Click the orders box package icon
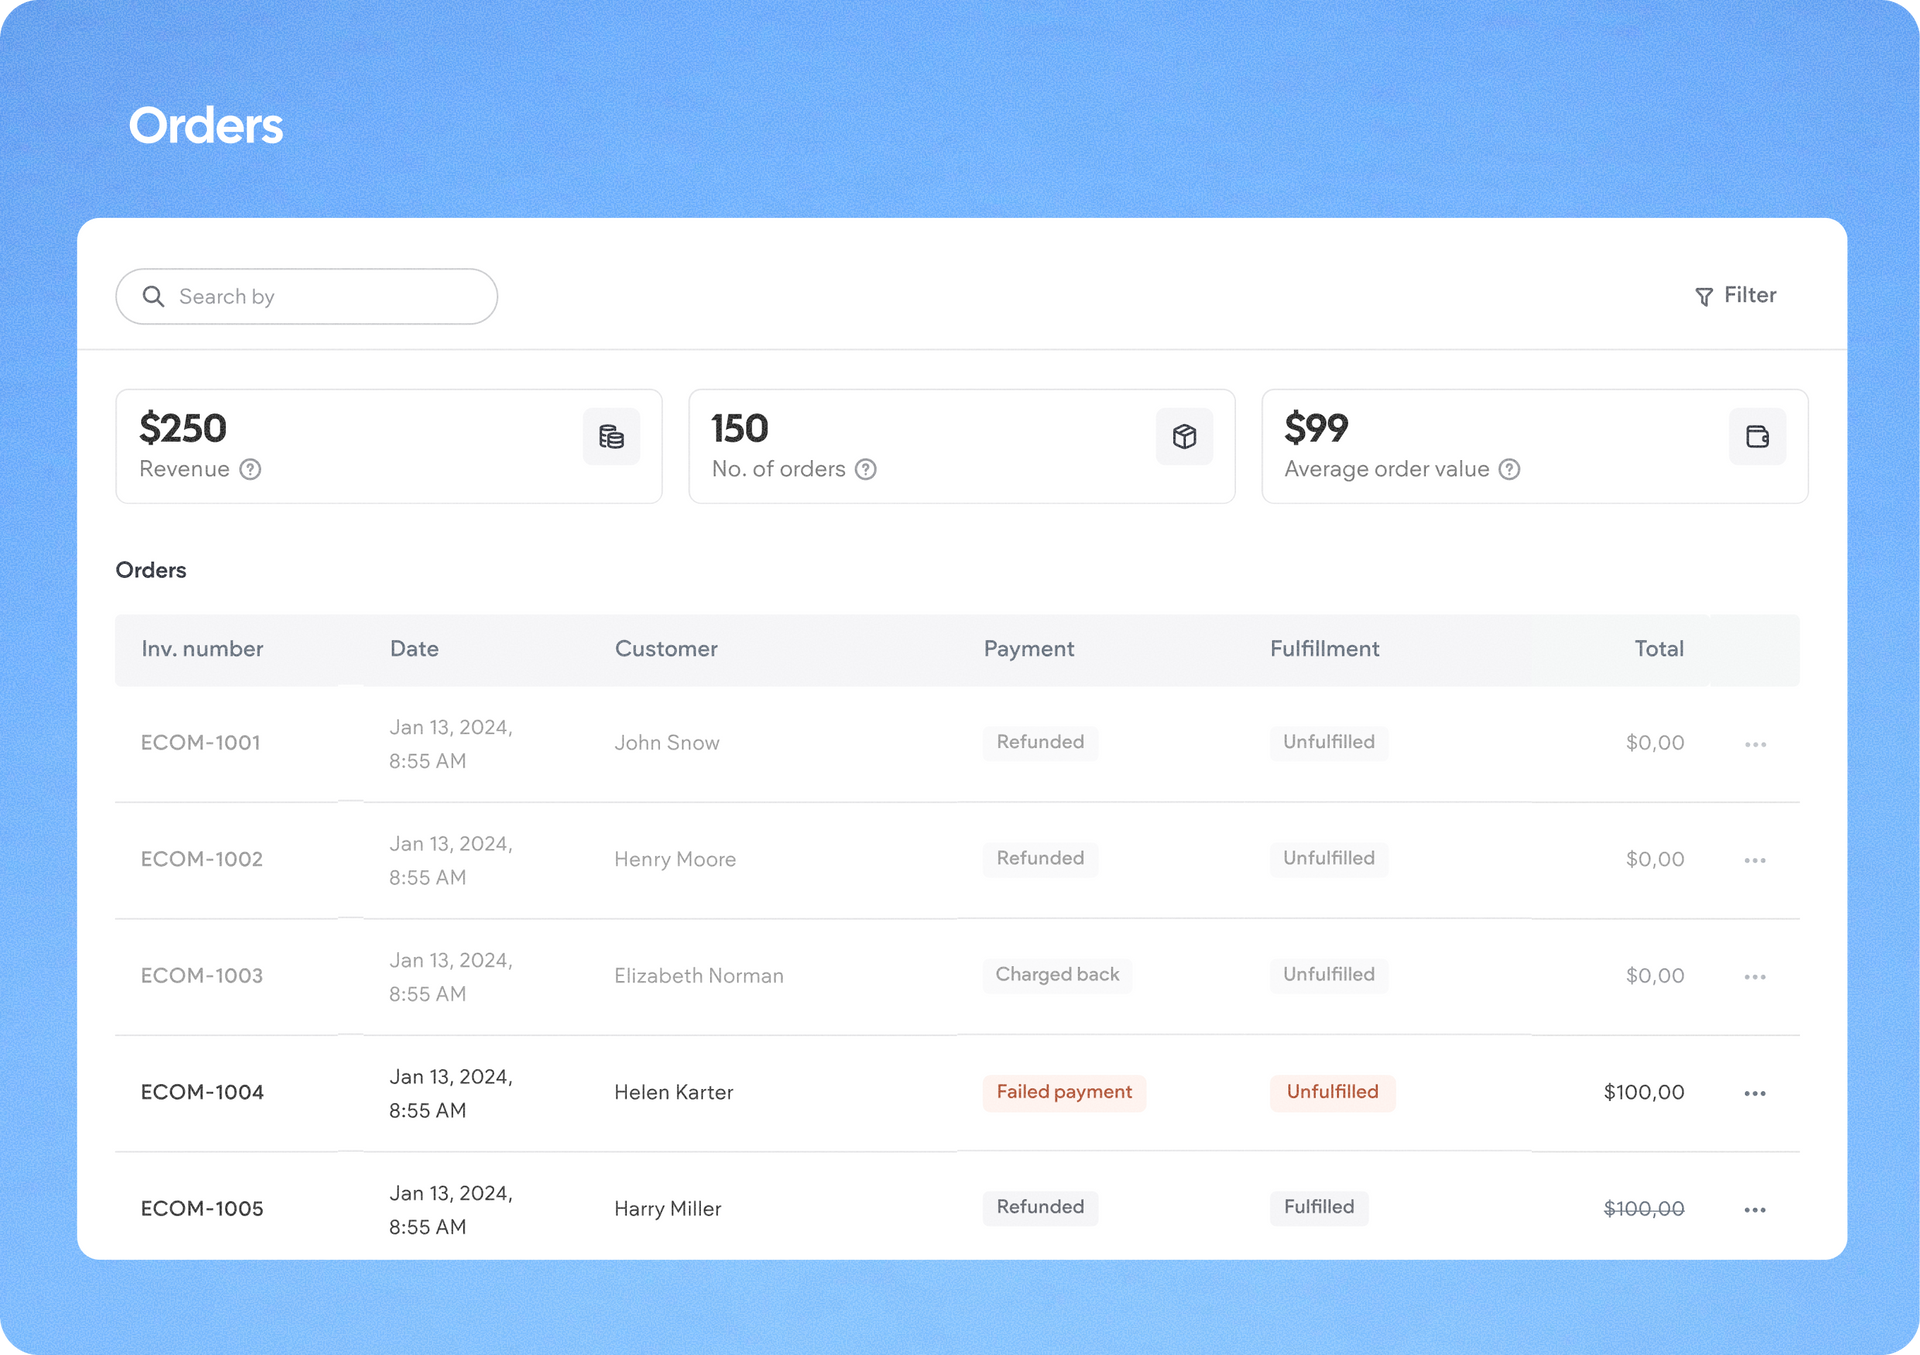 pos(1184,436)
